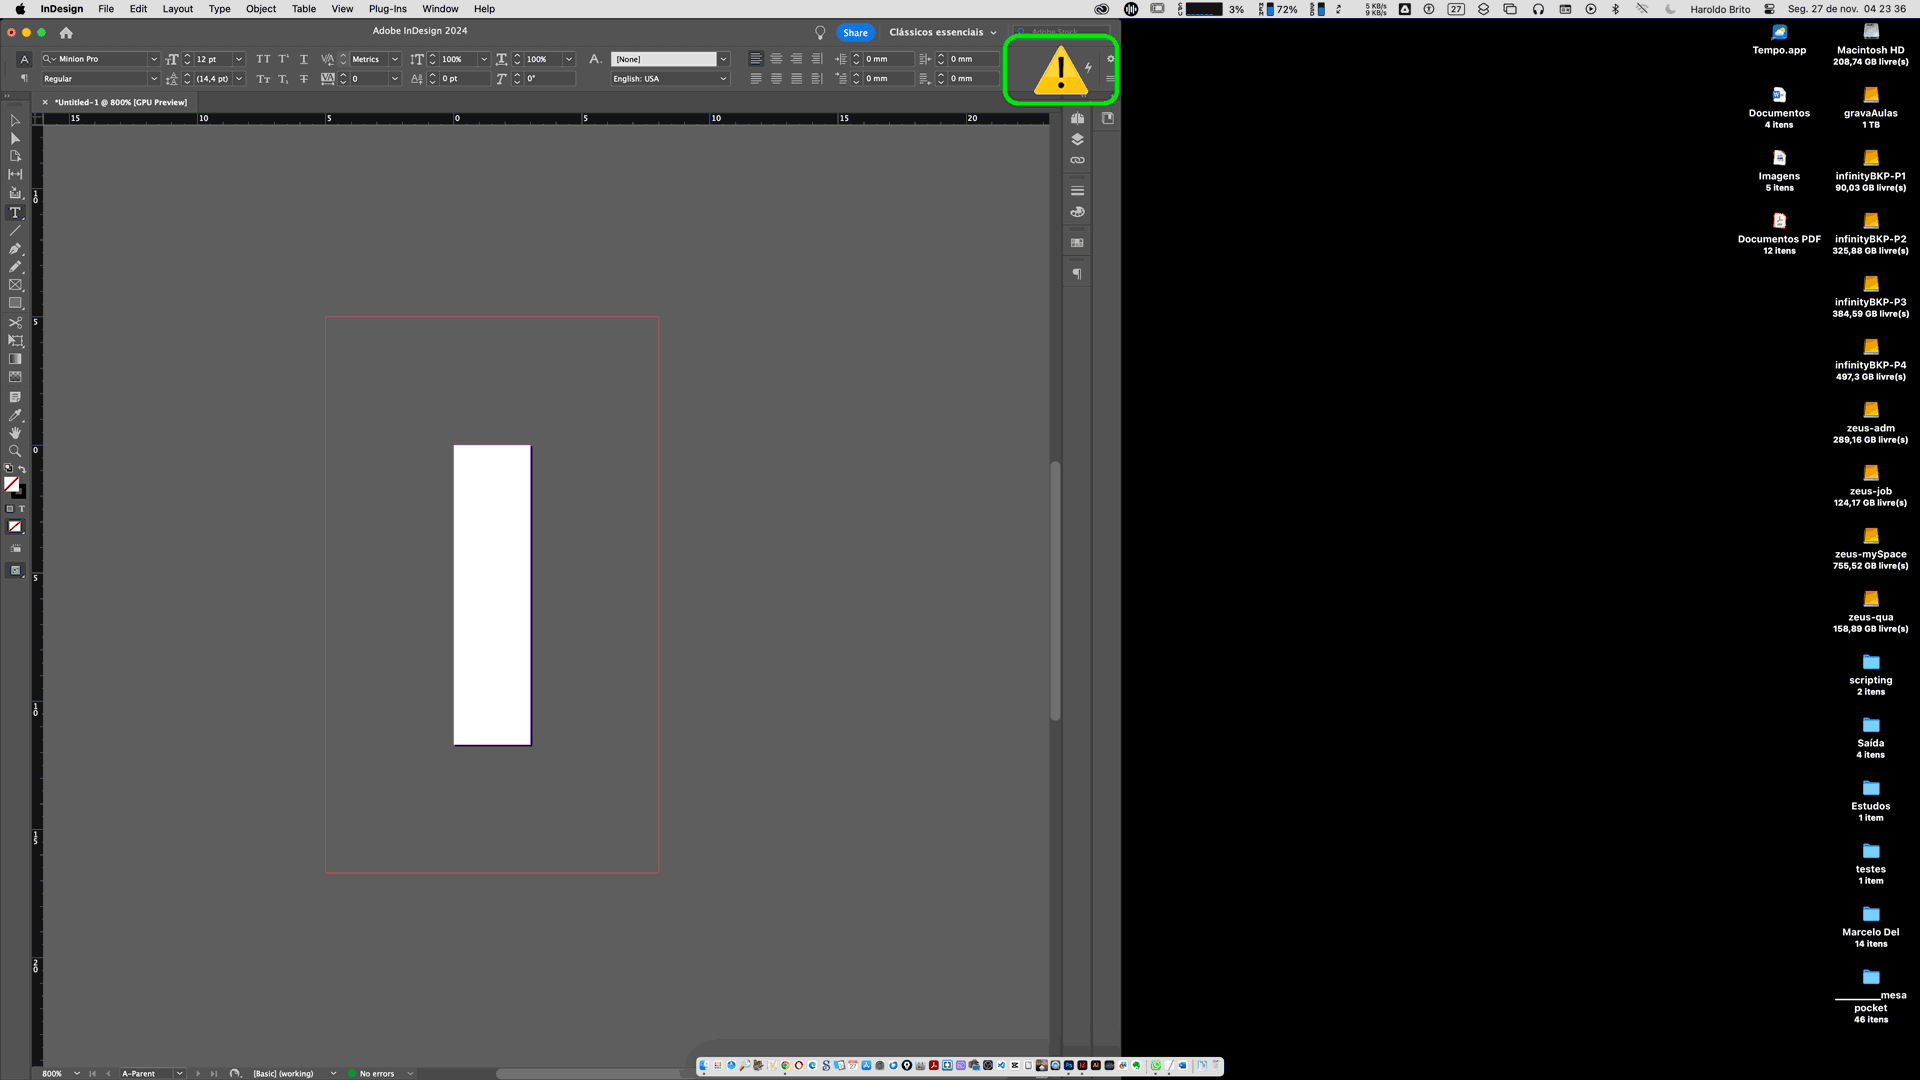1920x1080 pixels.
Task: Select the Rectangle Frame tool
Action: (15, 285)
